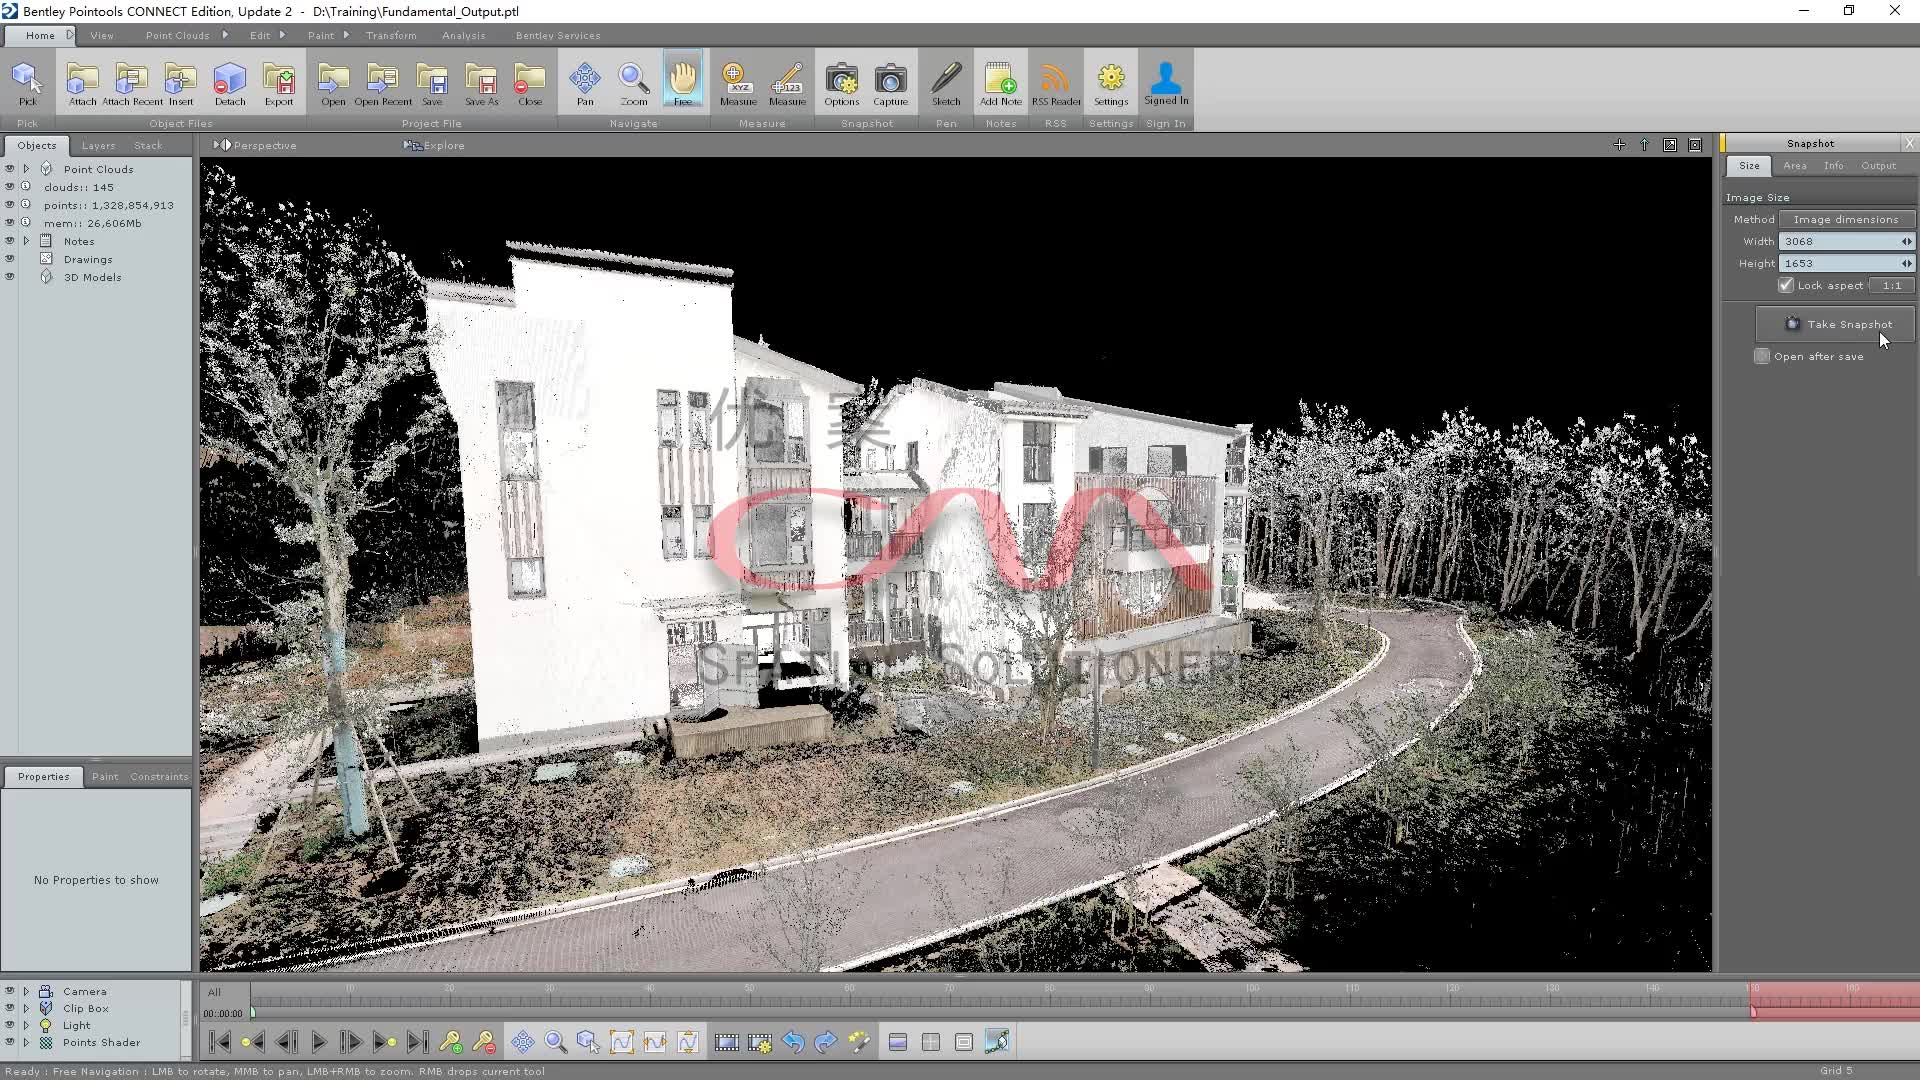Expand the Point Clouds tree node
The height and width of the screenshot is (1080, 1920).
pyautogui.click(x=27, y=169)
